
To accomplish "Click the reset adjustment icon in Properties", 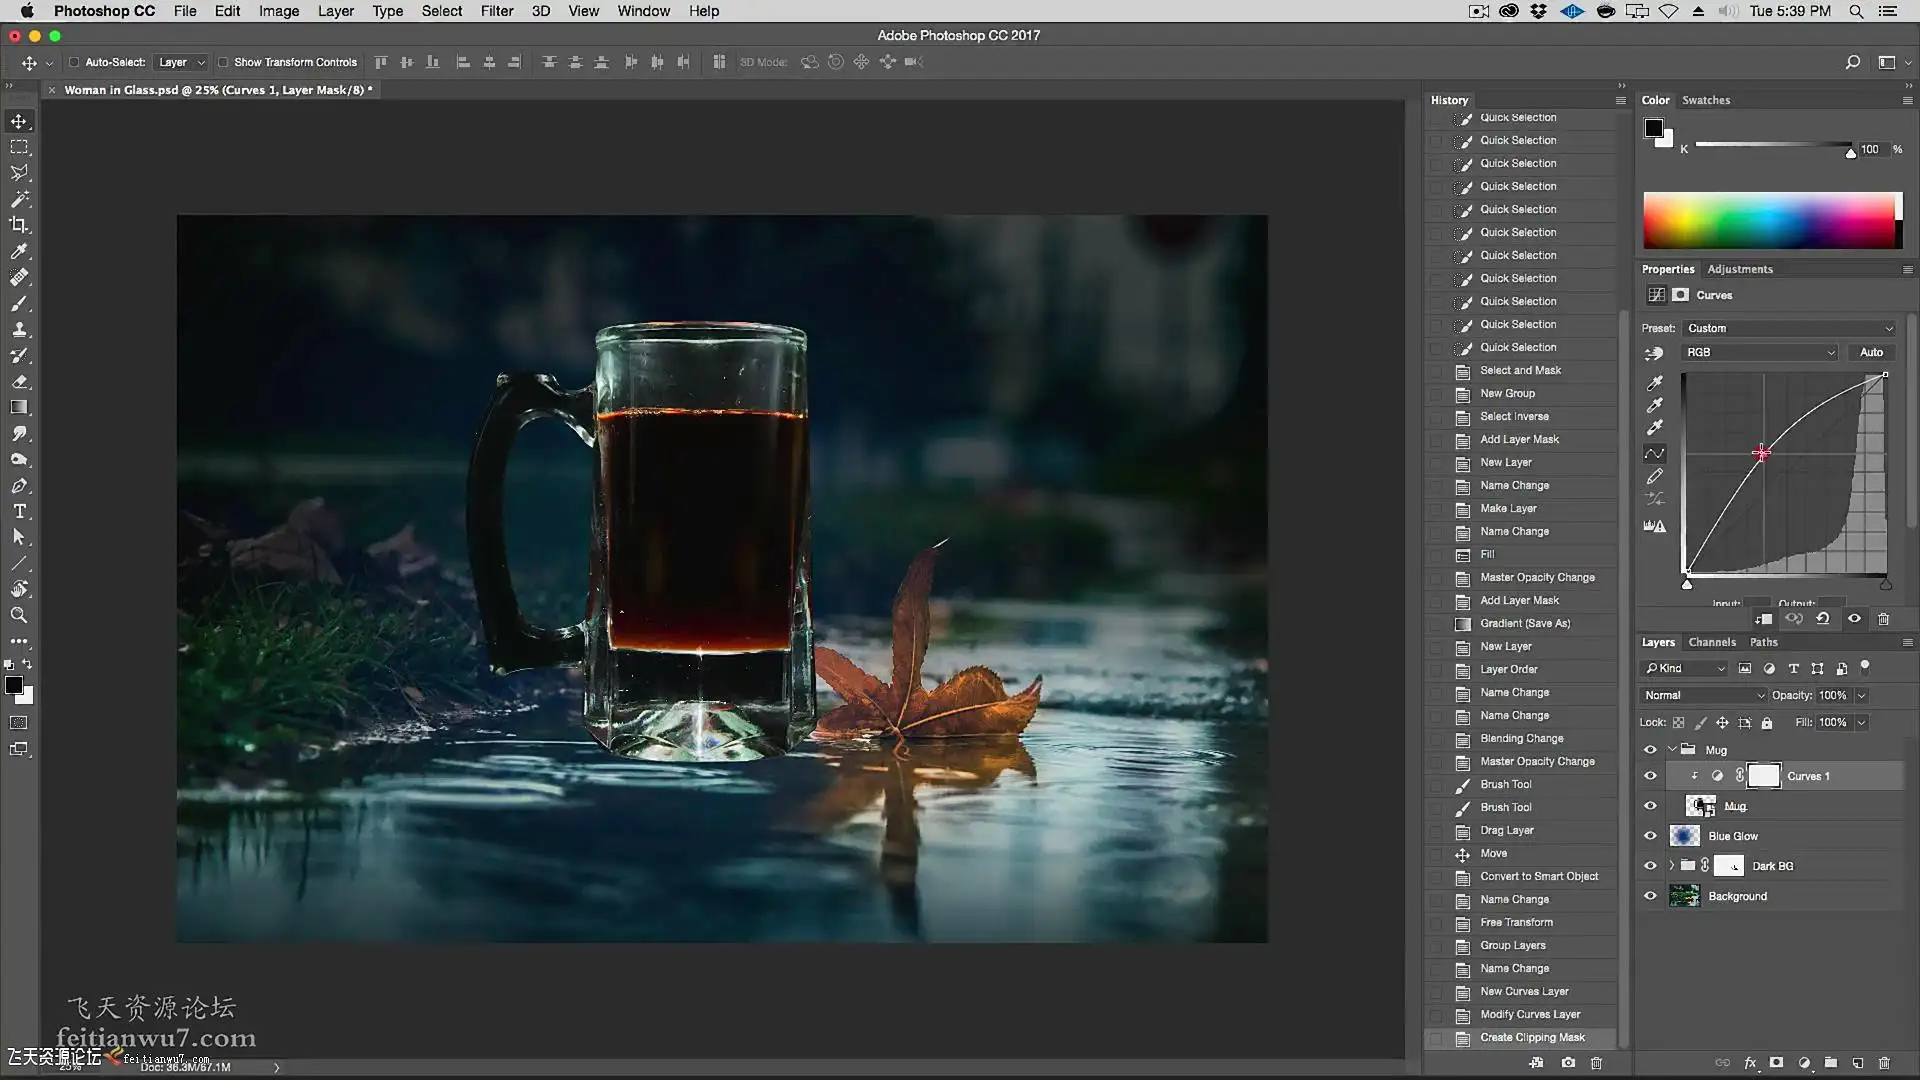I will (1823, 619).
